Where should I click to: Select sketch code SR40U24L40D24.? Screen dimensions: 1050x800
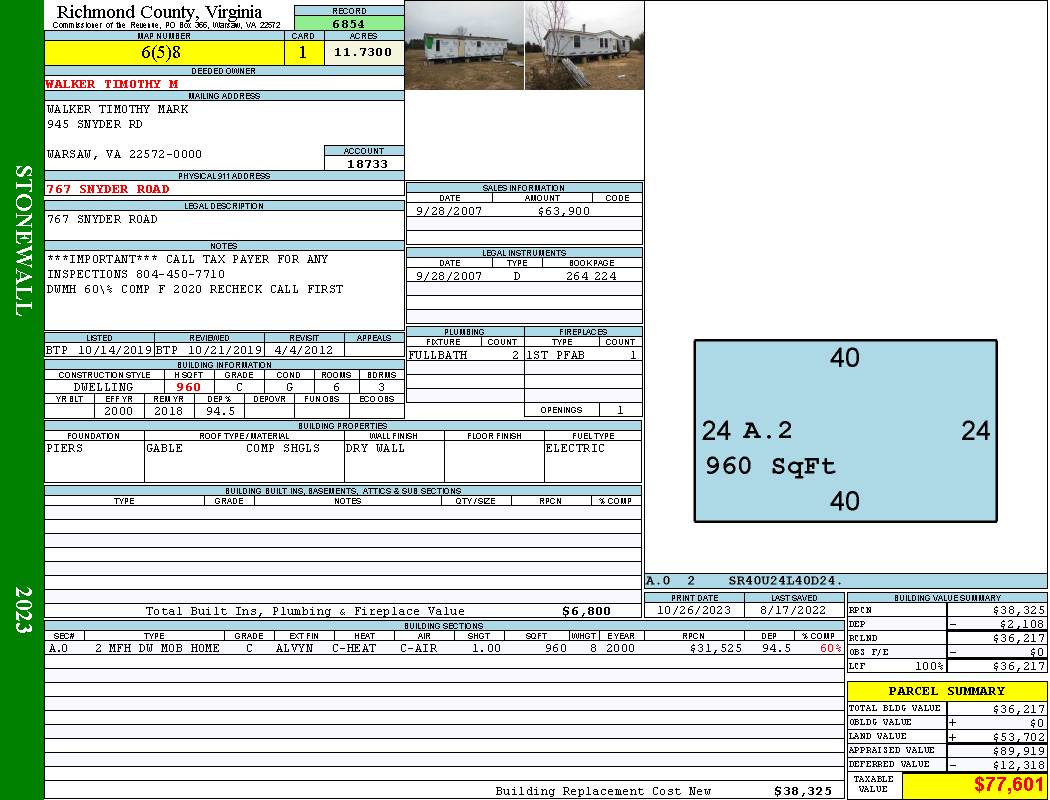coord(785,580)
